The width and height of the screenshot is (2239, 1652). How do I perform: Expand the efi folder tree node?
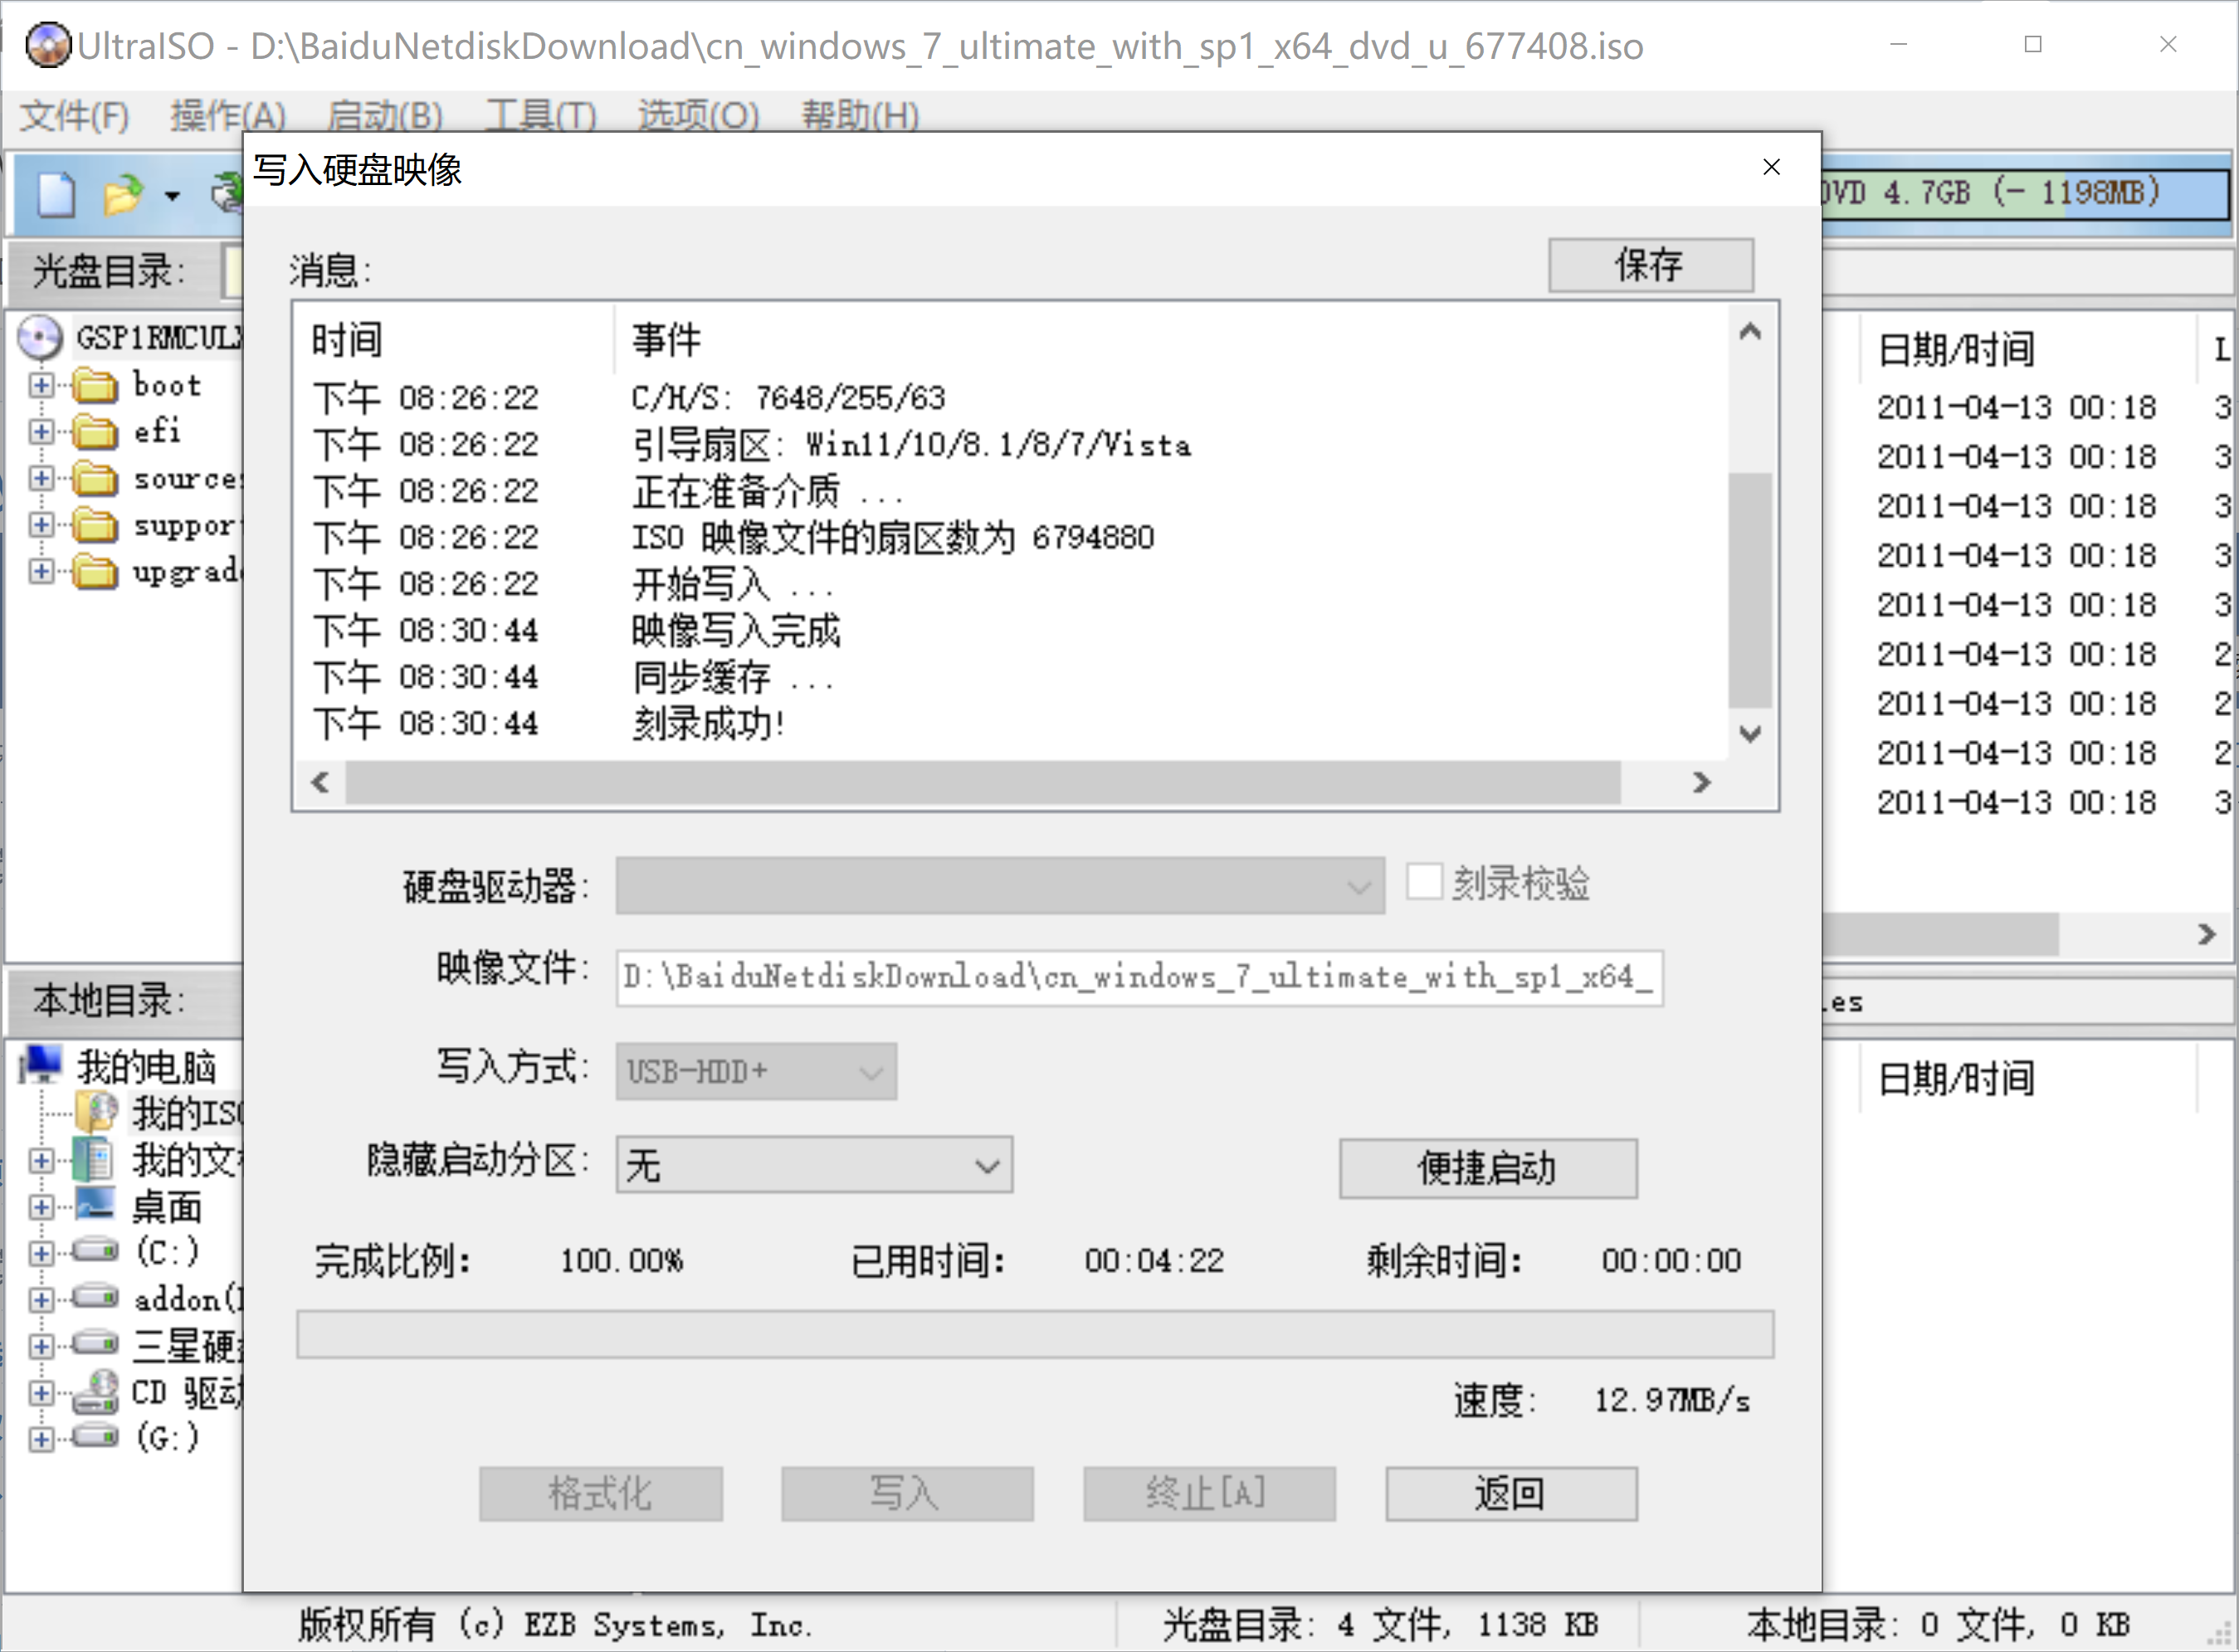[x=41, y=432]
